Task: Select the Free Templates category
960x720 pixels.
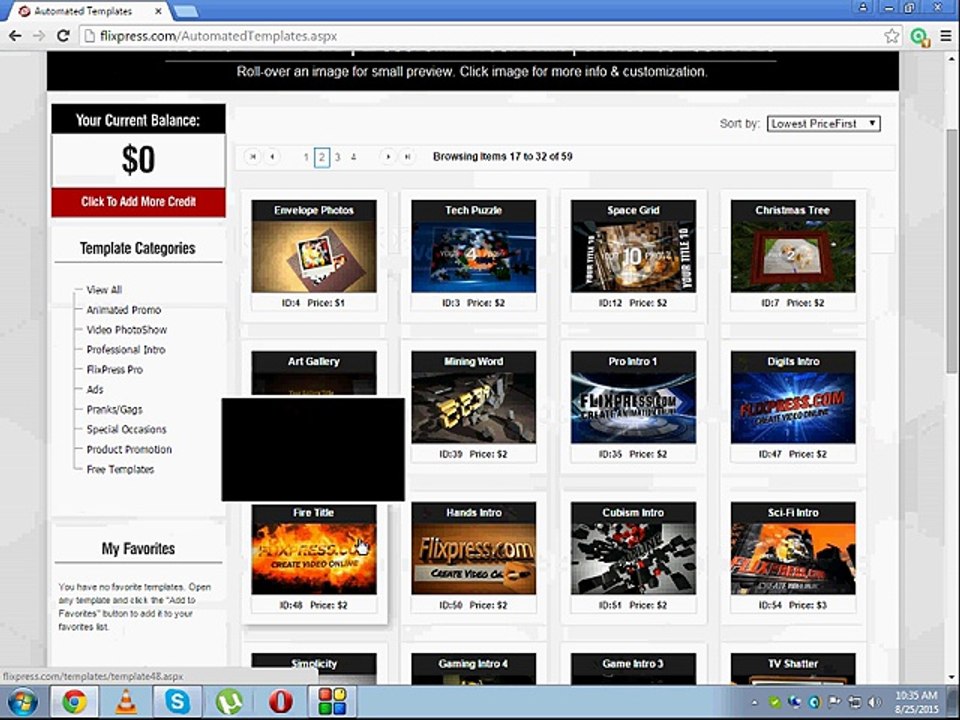Action: (x=120, y=470)
